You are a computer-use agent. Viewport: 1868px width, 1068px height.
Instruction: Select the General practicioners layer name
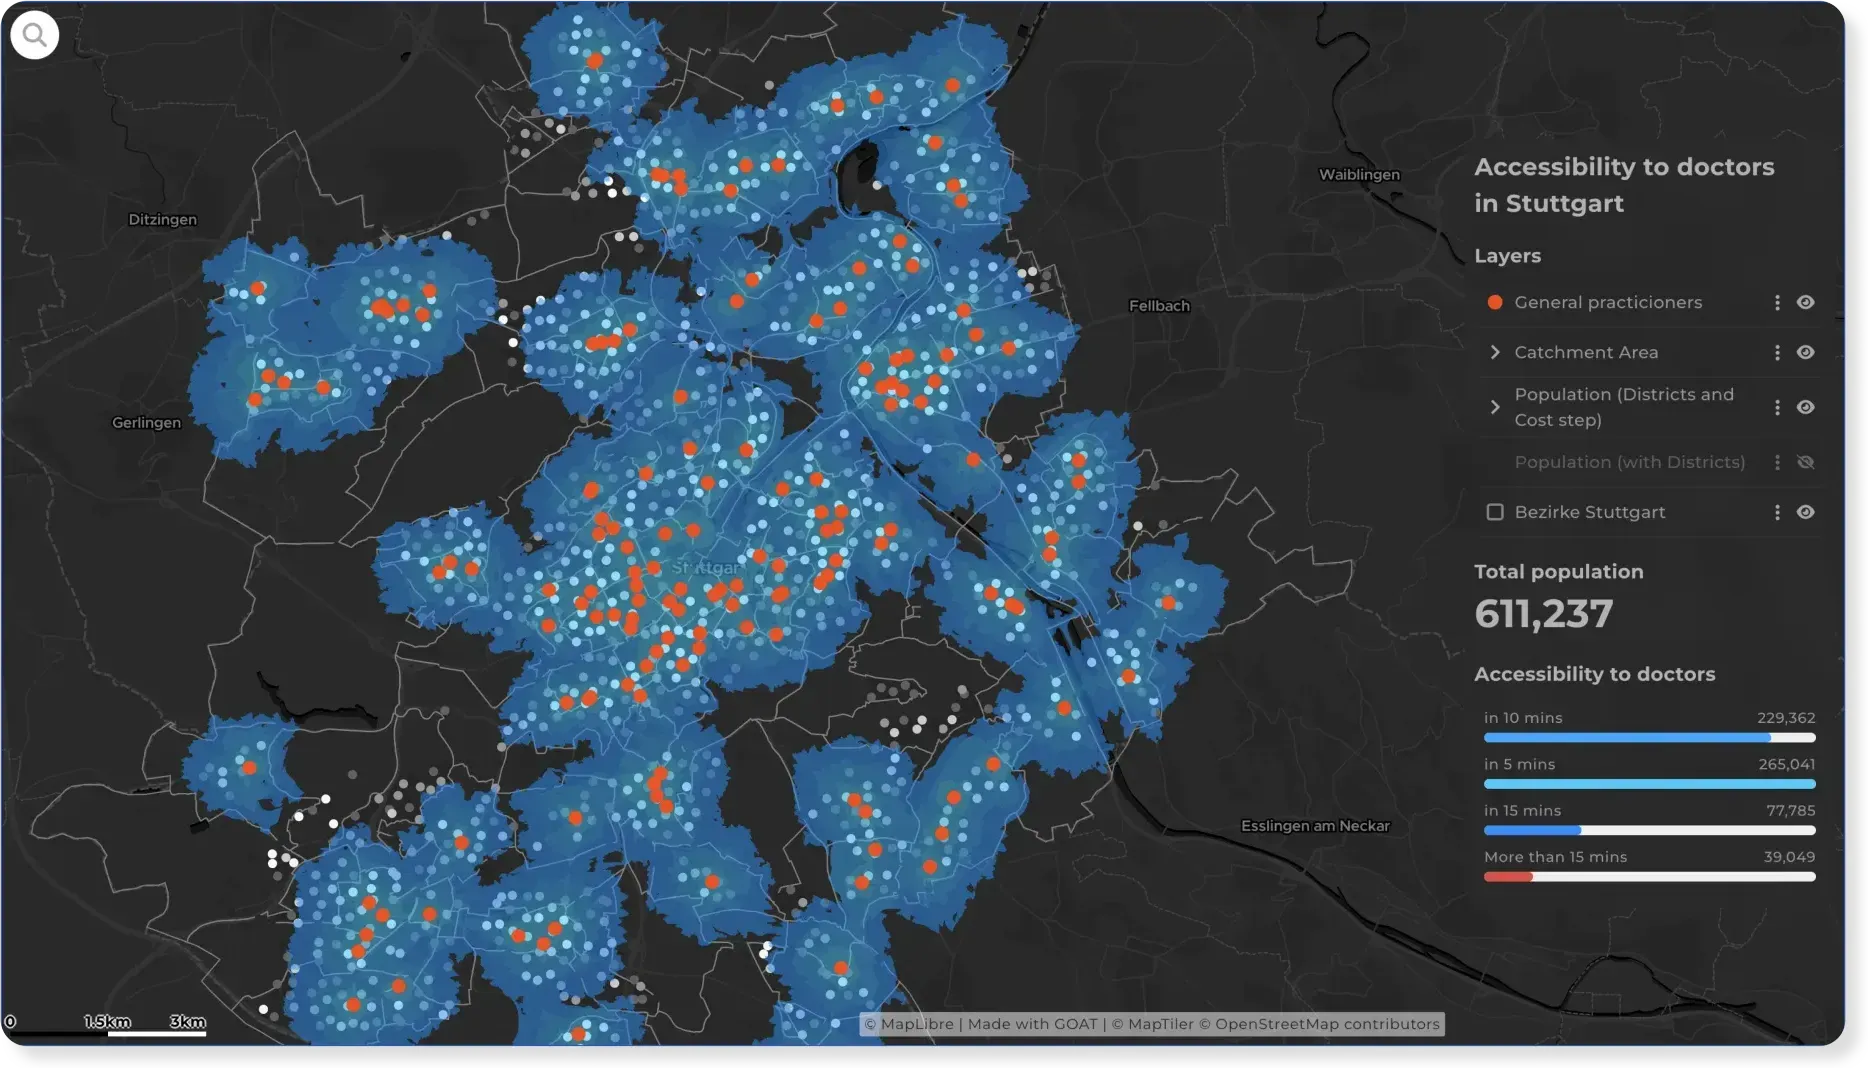[1608, 302]
